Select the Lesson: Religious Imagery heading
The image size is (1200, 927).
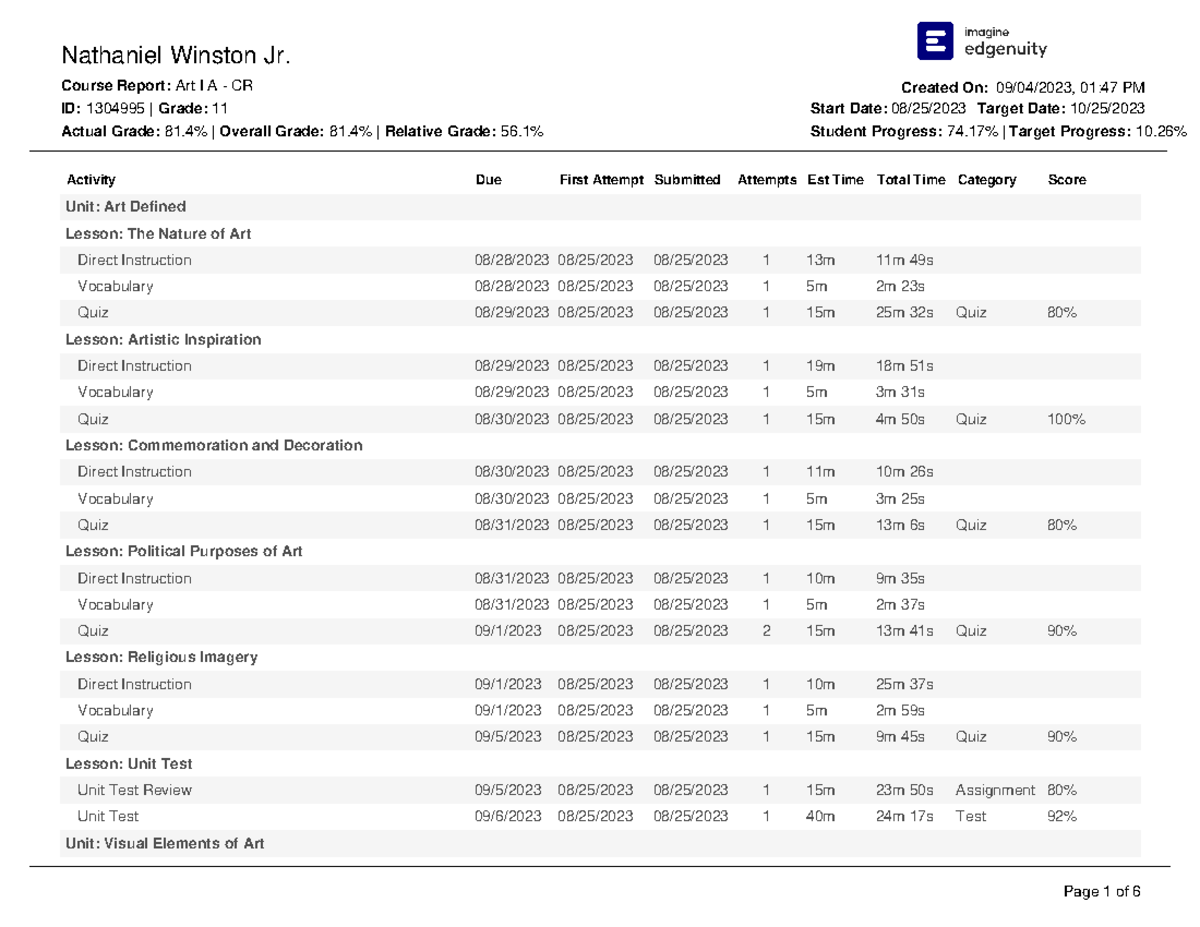162,657
